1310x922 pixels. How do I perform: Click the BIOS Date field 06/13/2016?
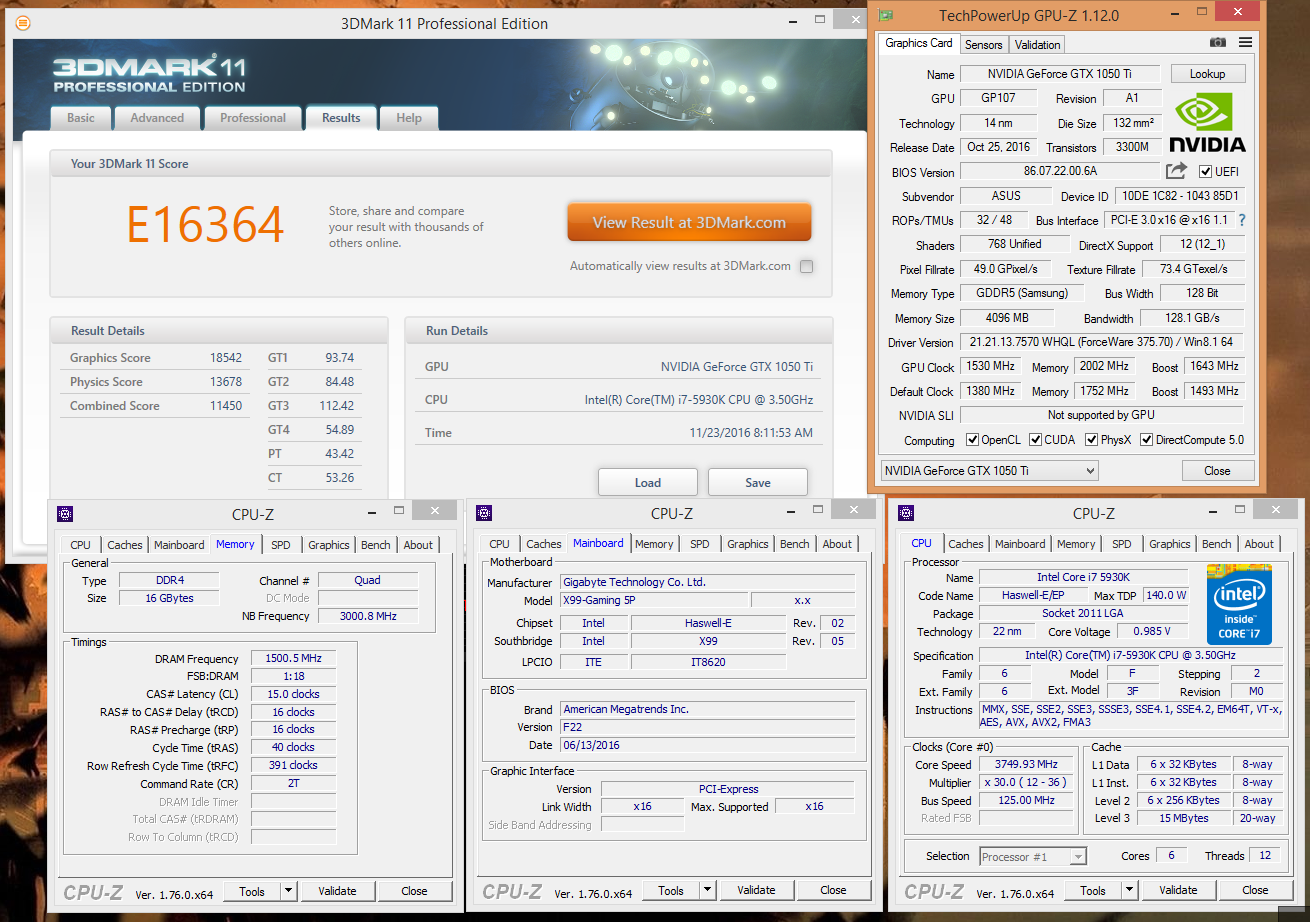707,745
